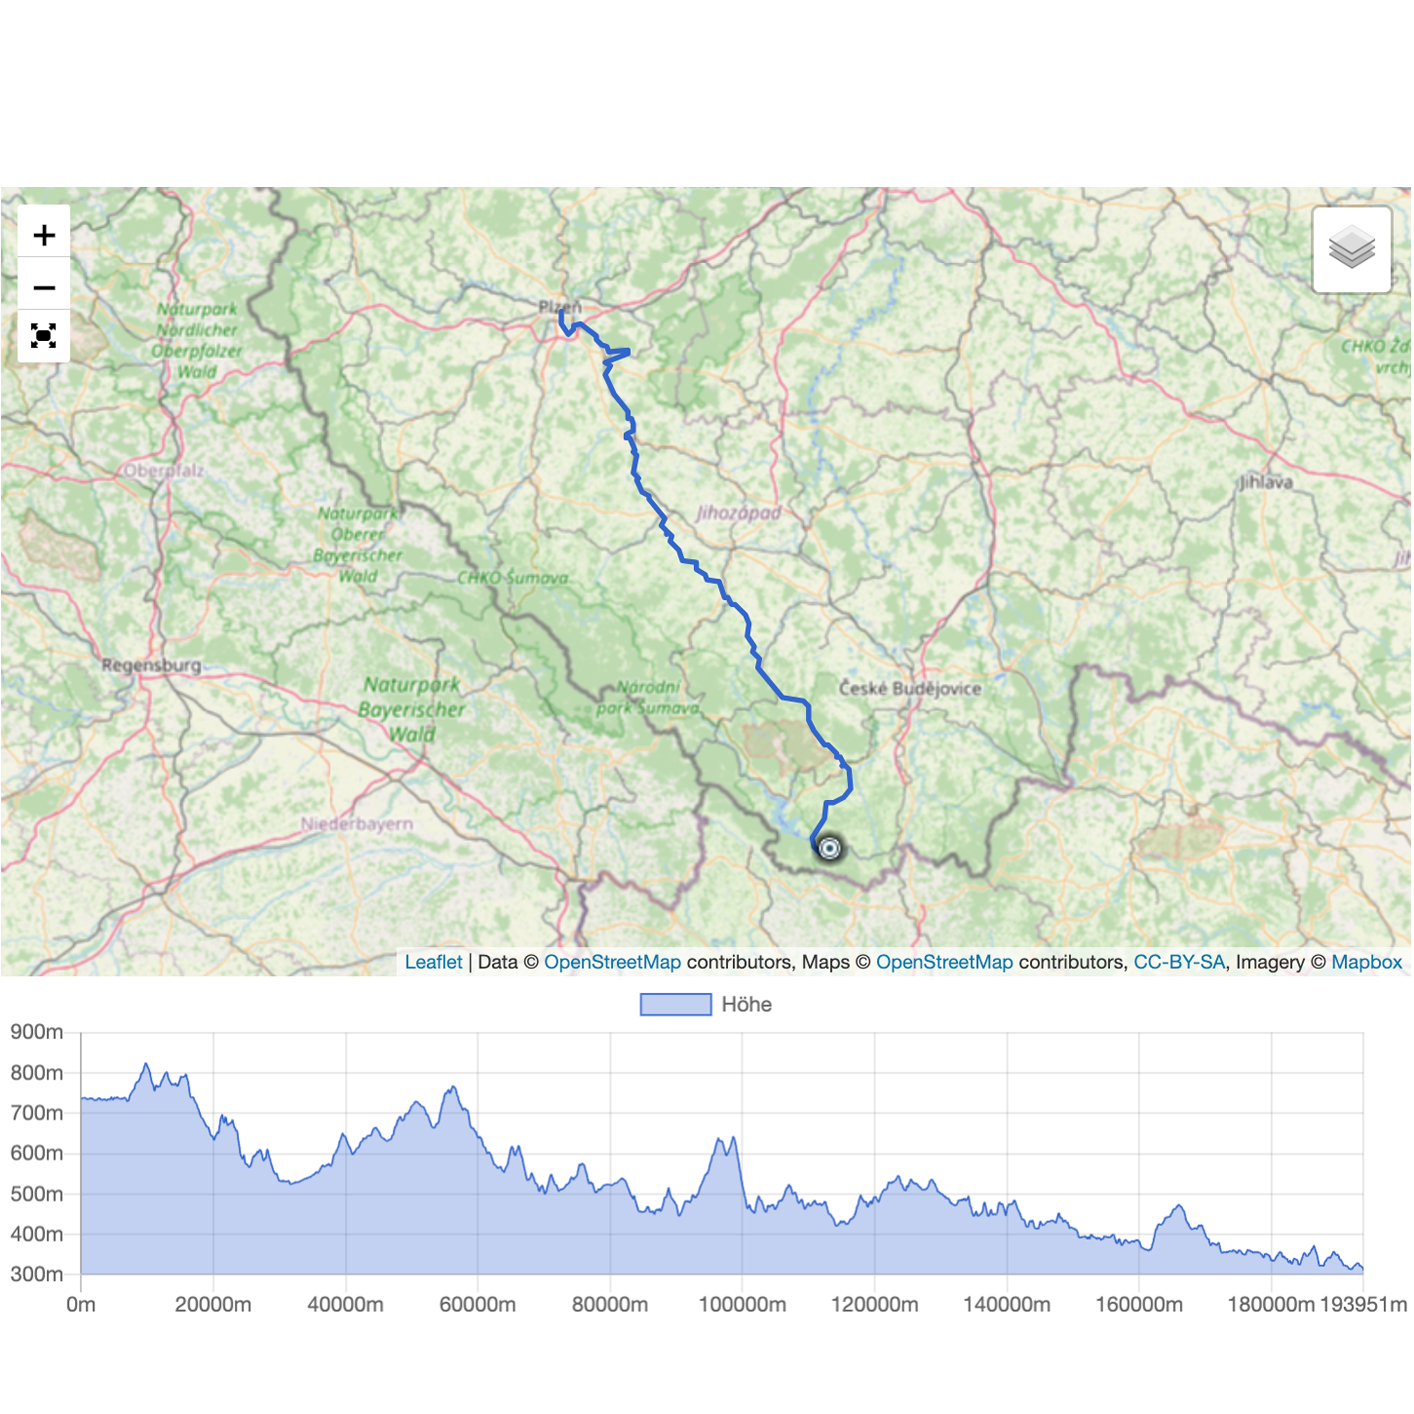Click the Plzeň city label on map

click(559, 306)
